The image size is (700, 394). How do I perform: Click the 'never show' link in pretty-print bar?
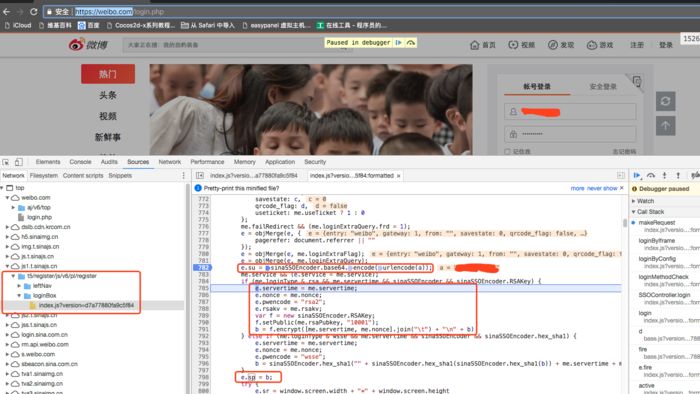[x=602, y=188]
